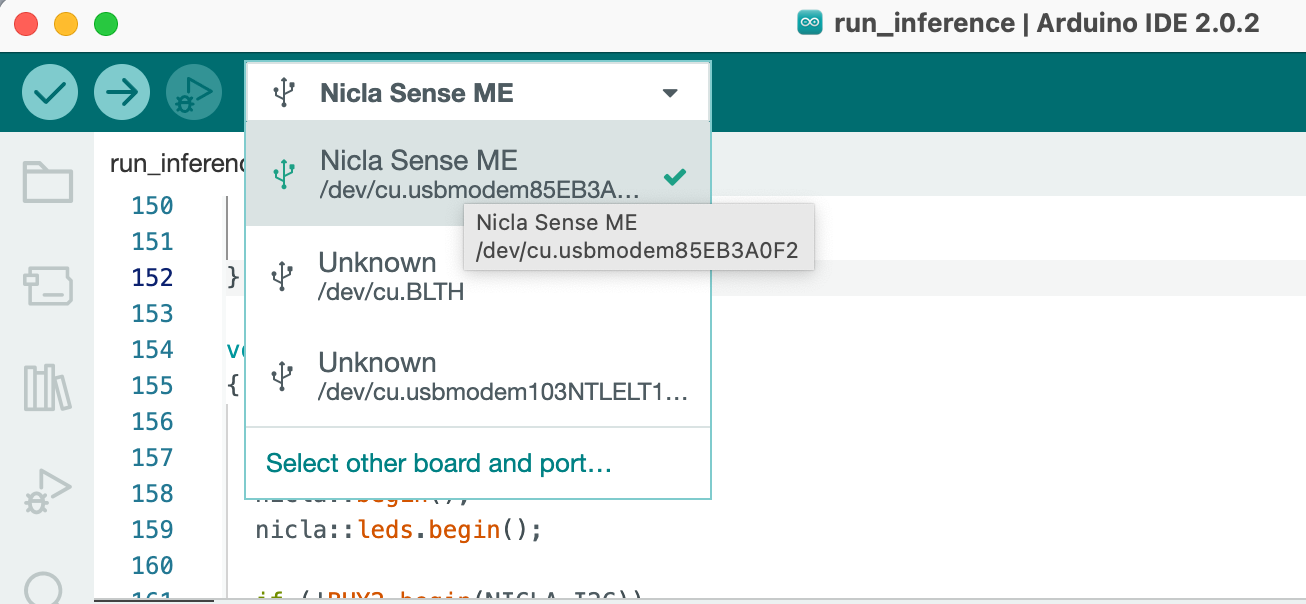Click the yellow minimize window button

pyautogui.click(x=66, y=24)
